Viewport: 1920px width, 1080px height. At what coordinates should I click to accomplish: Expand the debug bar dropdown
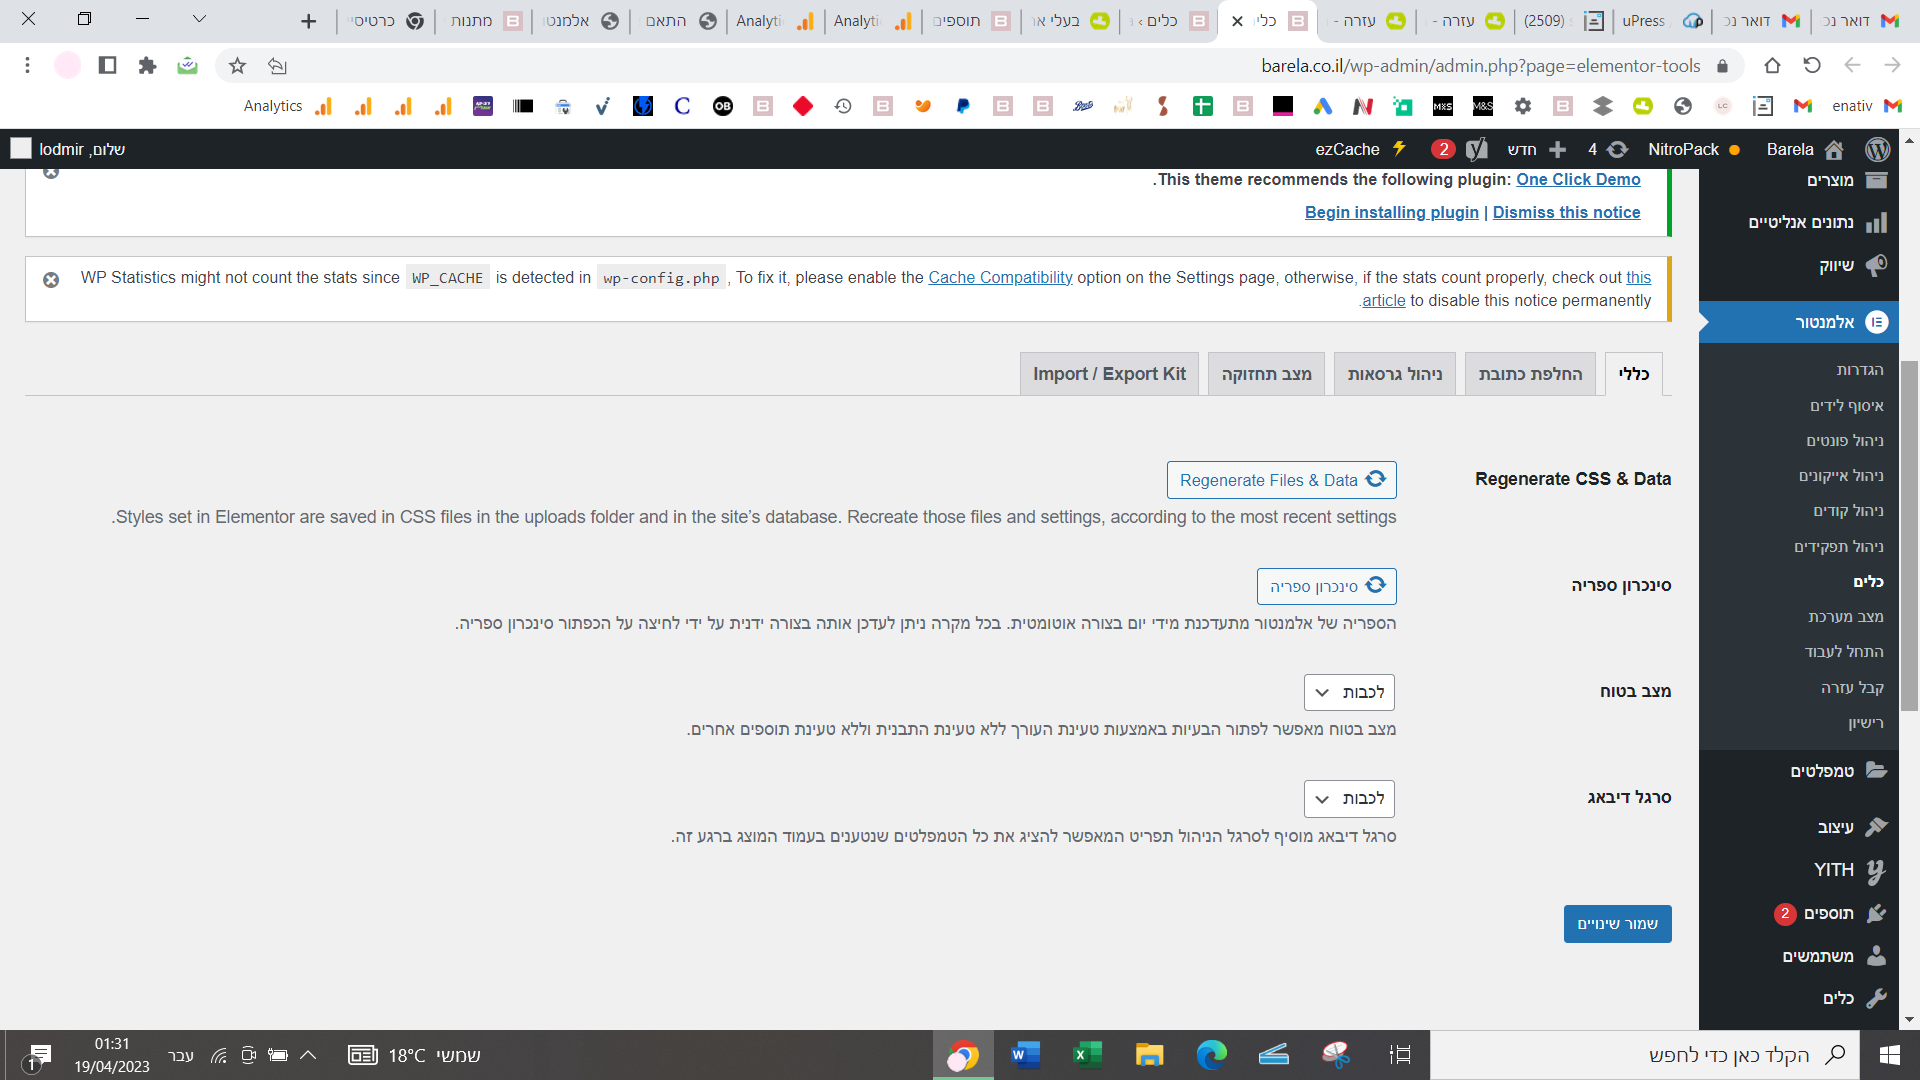pyautogui.click(x=1349, y=798)
